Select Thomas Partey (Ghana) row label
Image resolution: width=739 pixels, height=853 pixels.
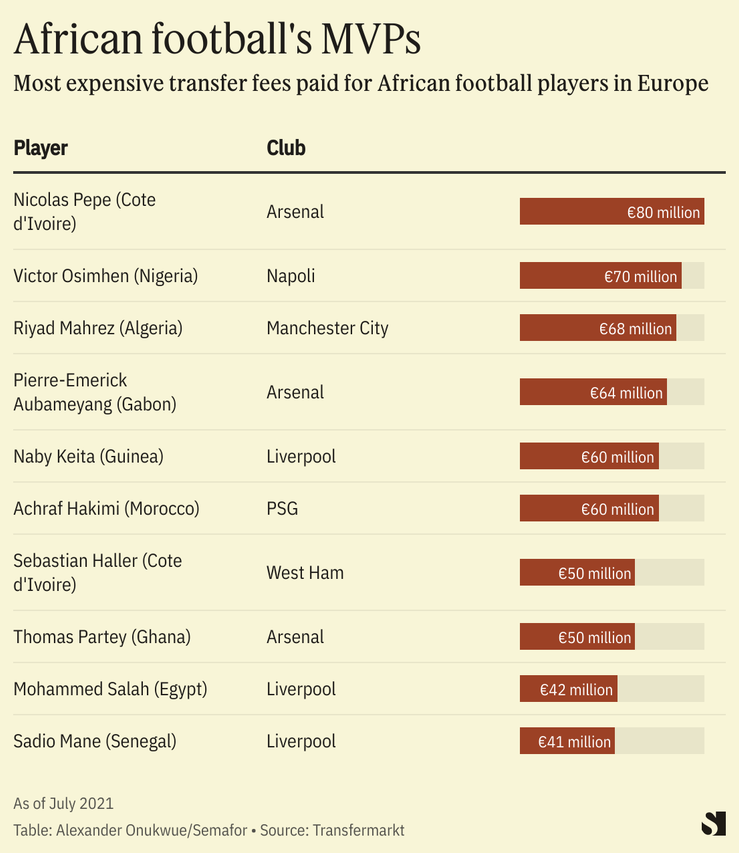pos(102,637)
